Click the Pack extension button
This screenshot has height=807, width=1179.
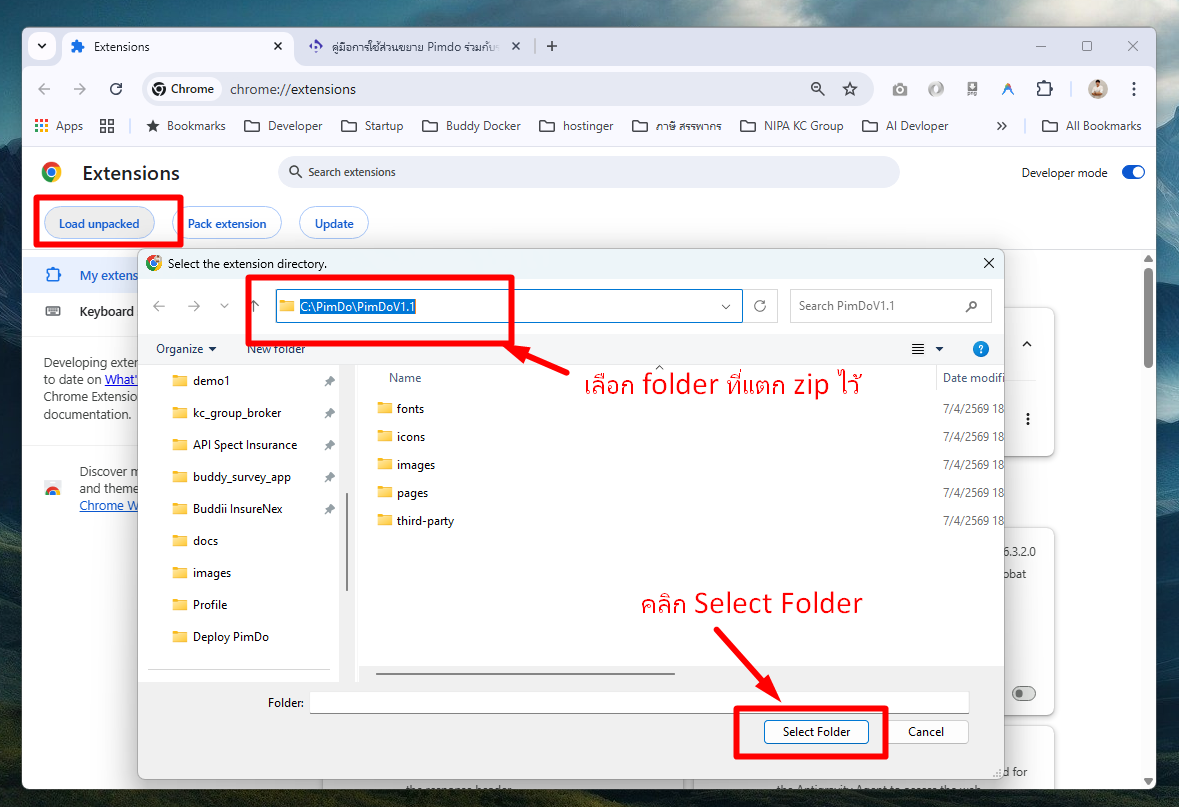(x=227, y=224)
